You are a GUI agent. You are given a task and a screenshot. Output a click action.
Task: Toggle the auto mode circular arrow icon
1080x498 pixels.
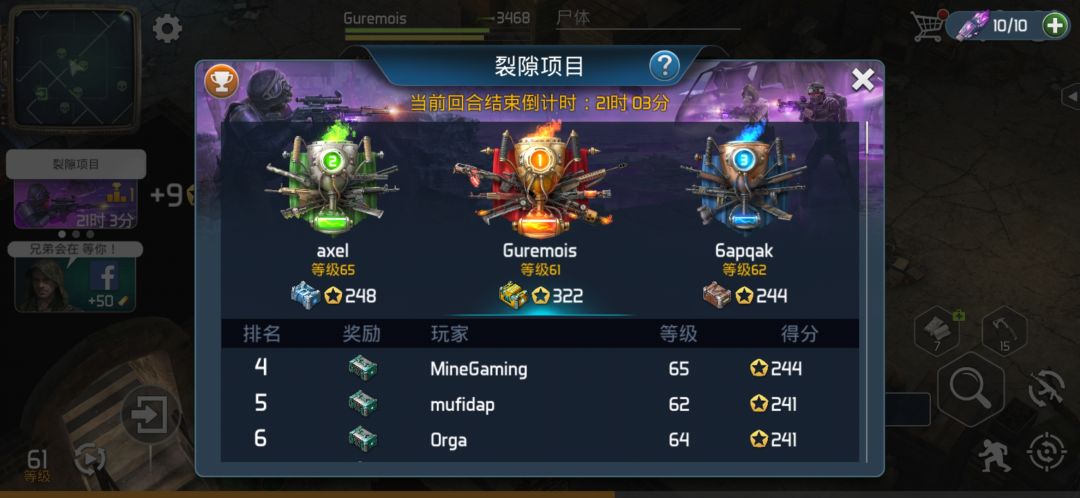90,459
